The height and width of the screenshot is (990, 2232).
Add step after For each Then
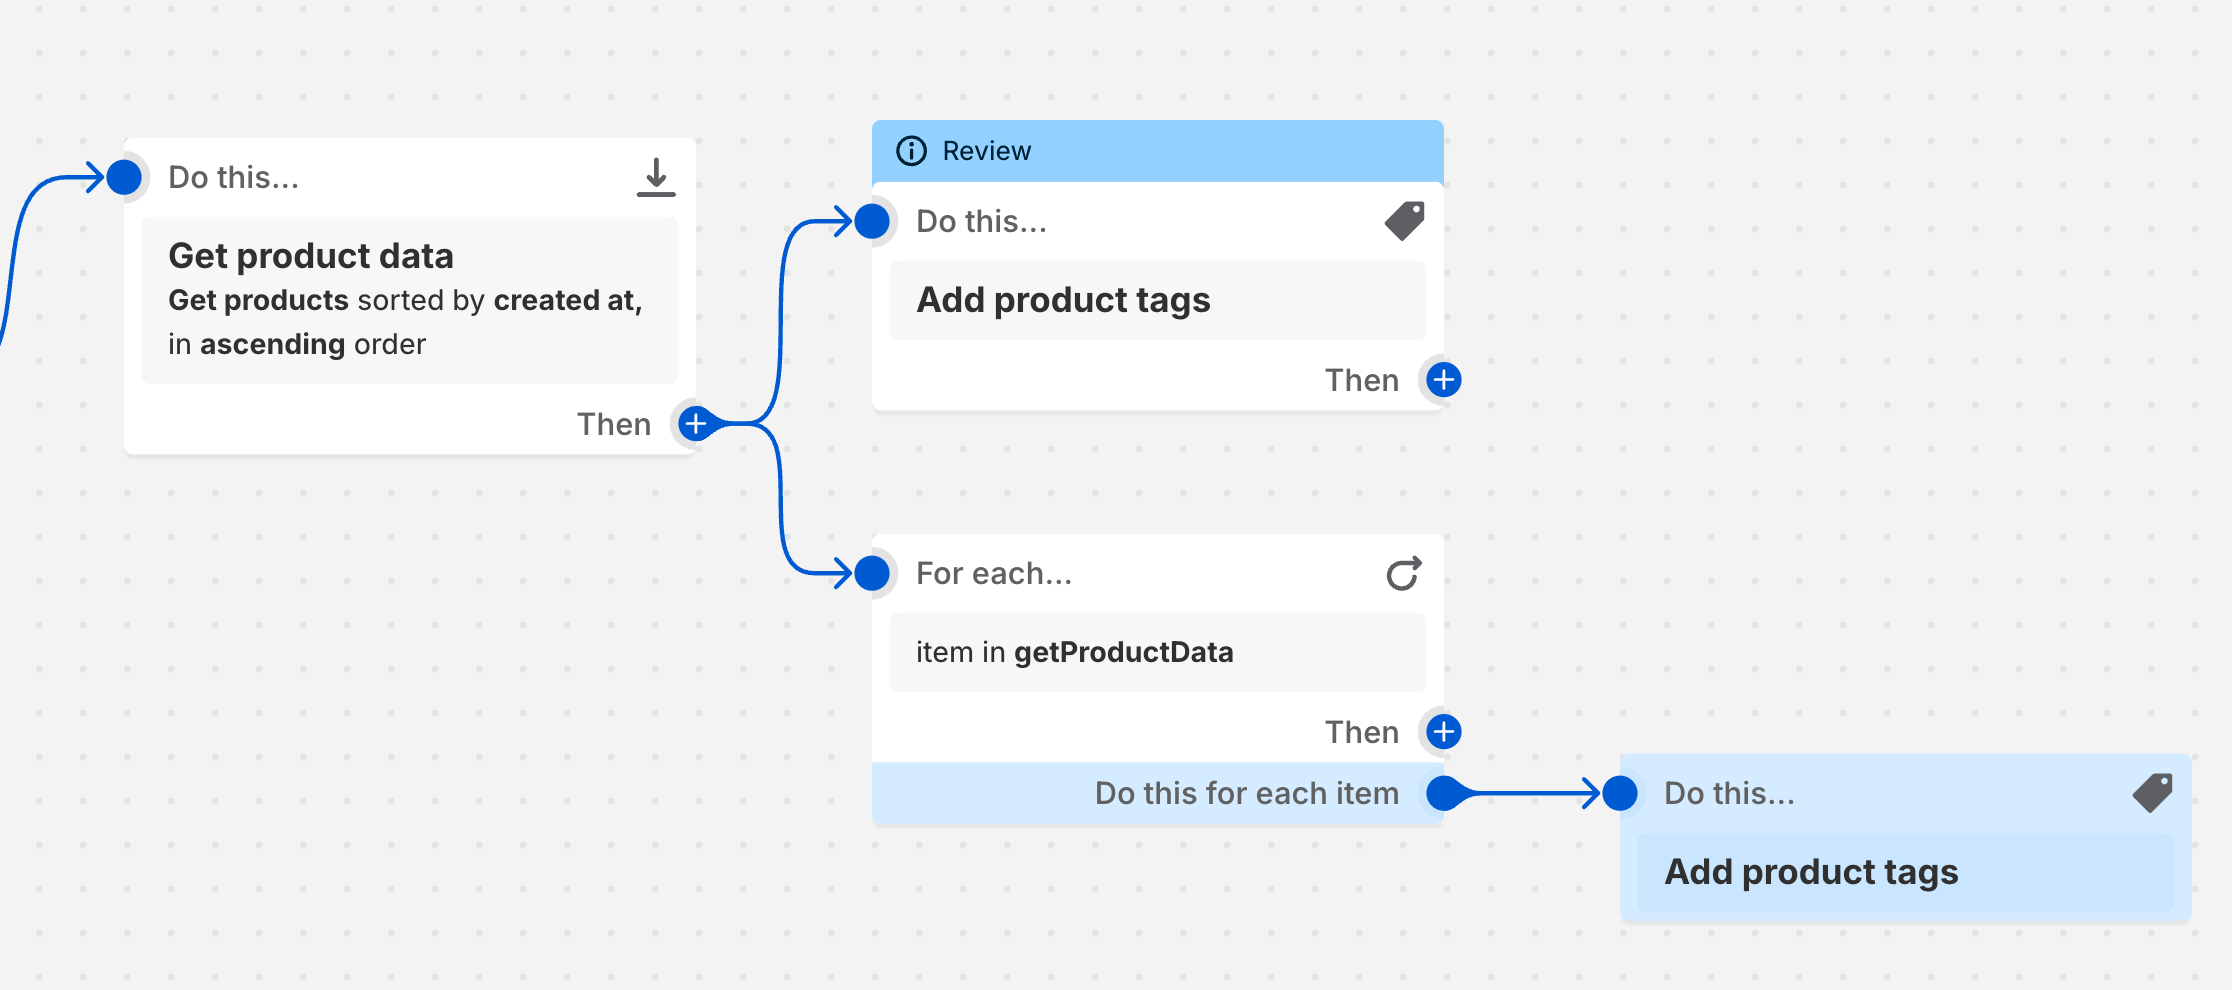point(1443,732)
